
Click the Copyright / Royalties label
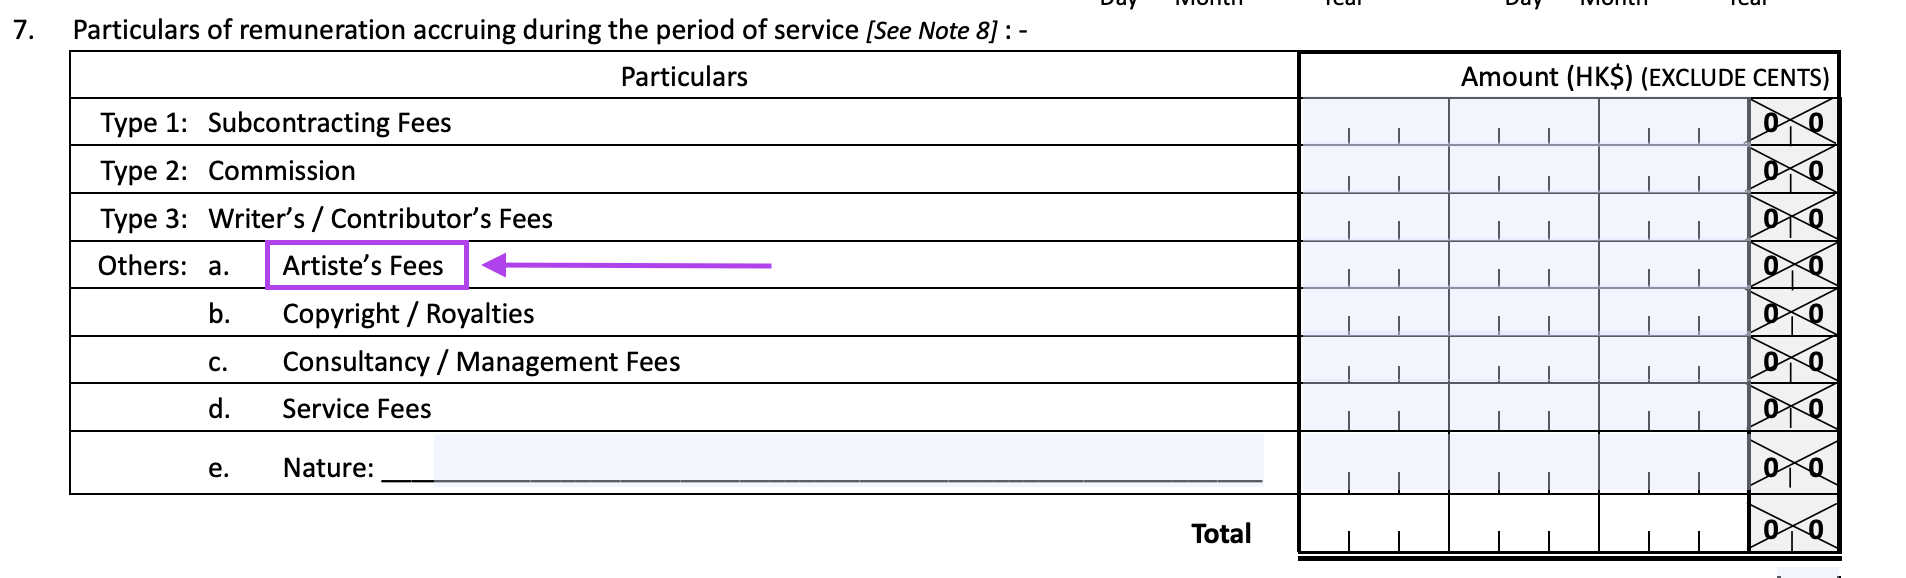coord(408,314)
